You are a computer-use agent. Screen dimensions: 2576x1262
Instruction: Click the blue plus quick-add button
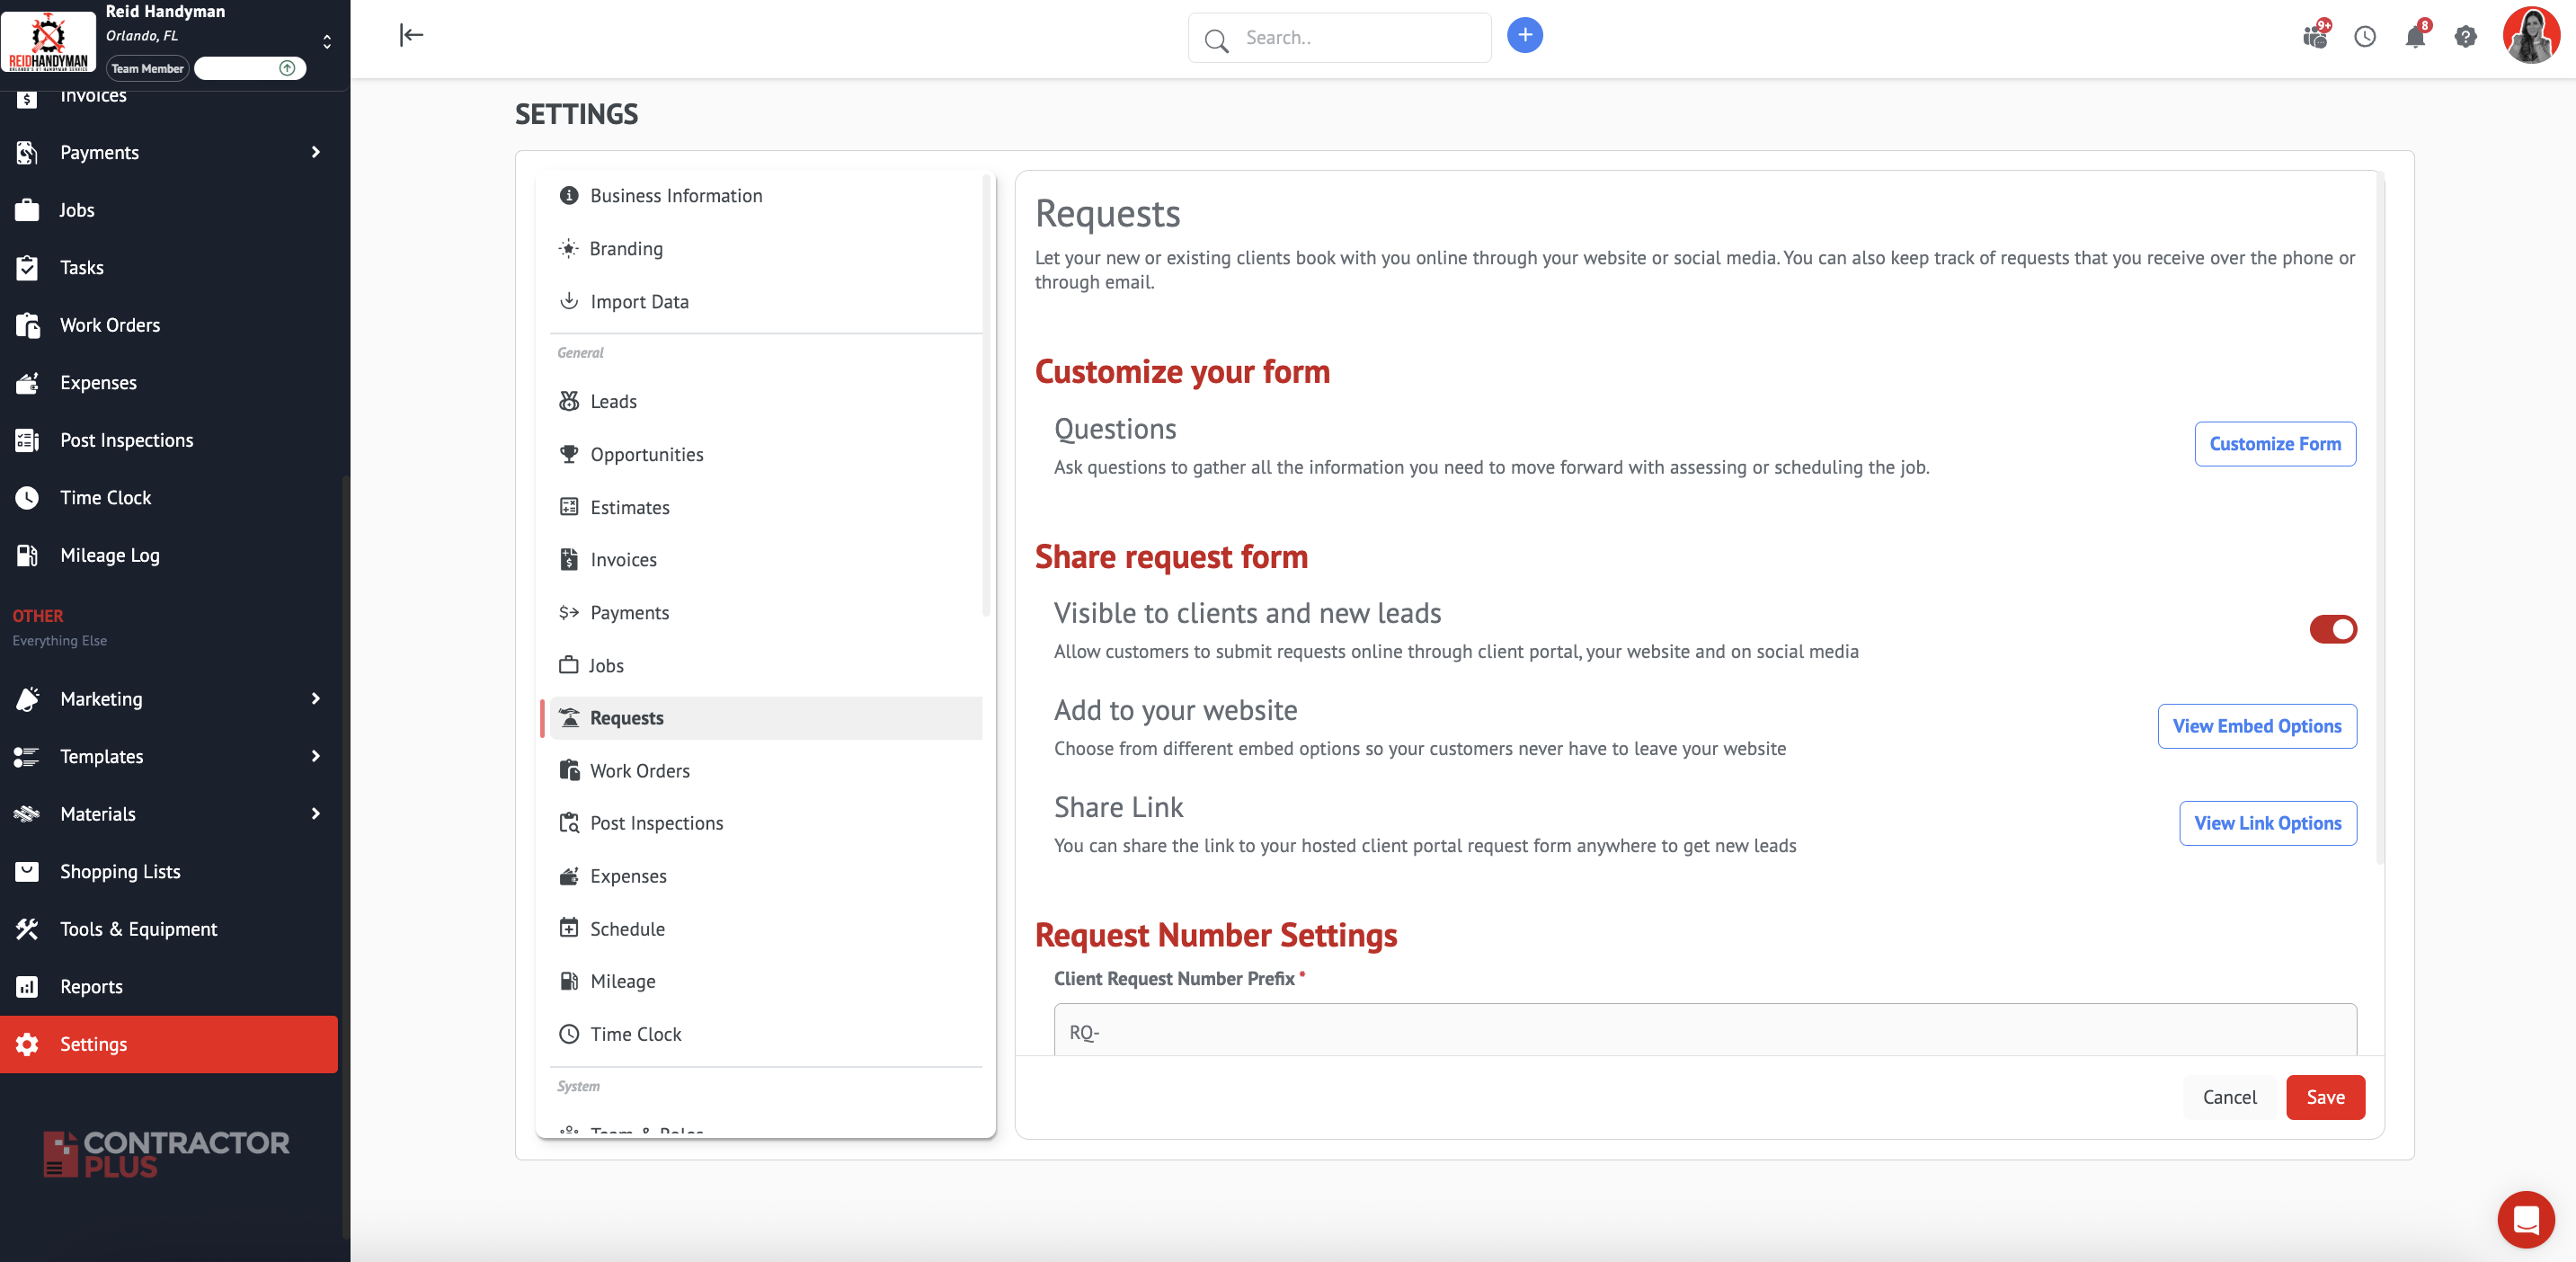pyautogui.click(x=1524, y=36)
